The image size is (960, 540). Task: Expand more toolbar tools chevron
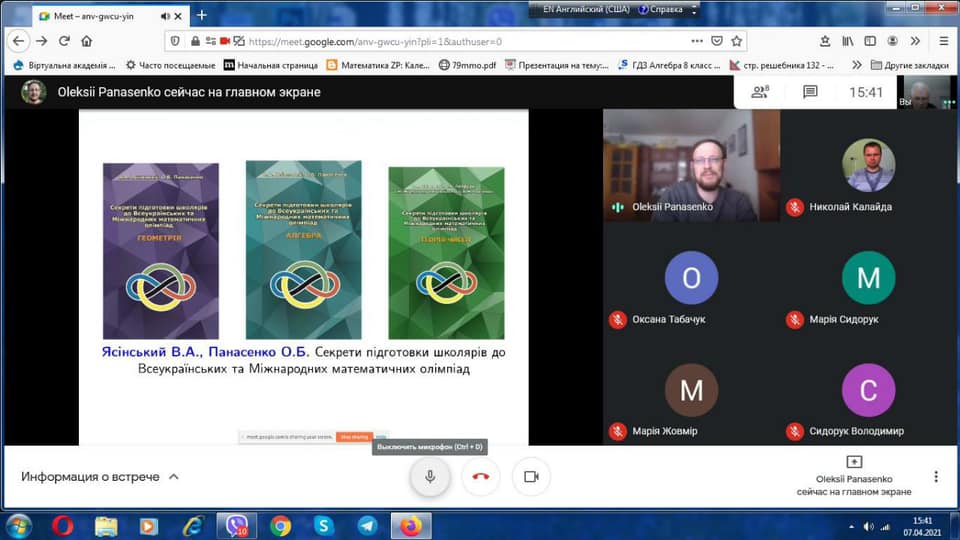[915, 41]
